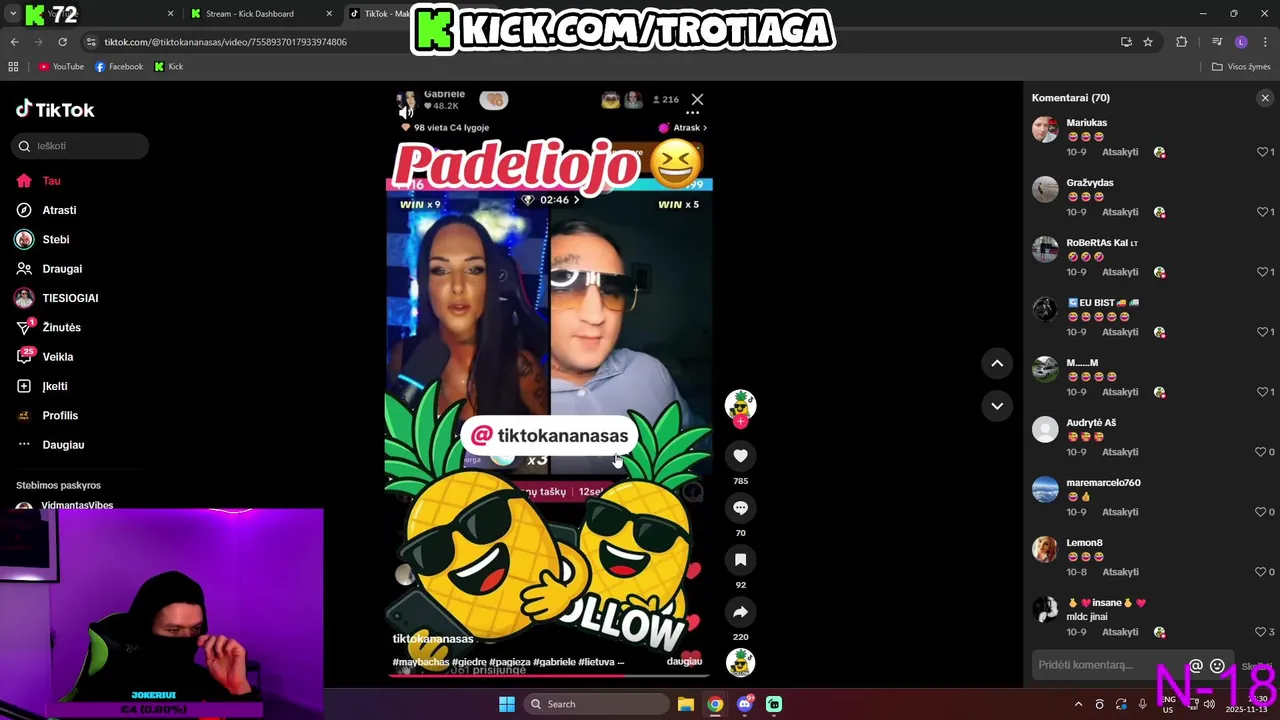Open maremarcelo760 profile avatar
Image resolution: width=1280 pixels, height=720 pixels.
coord(1045,490)
